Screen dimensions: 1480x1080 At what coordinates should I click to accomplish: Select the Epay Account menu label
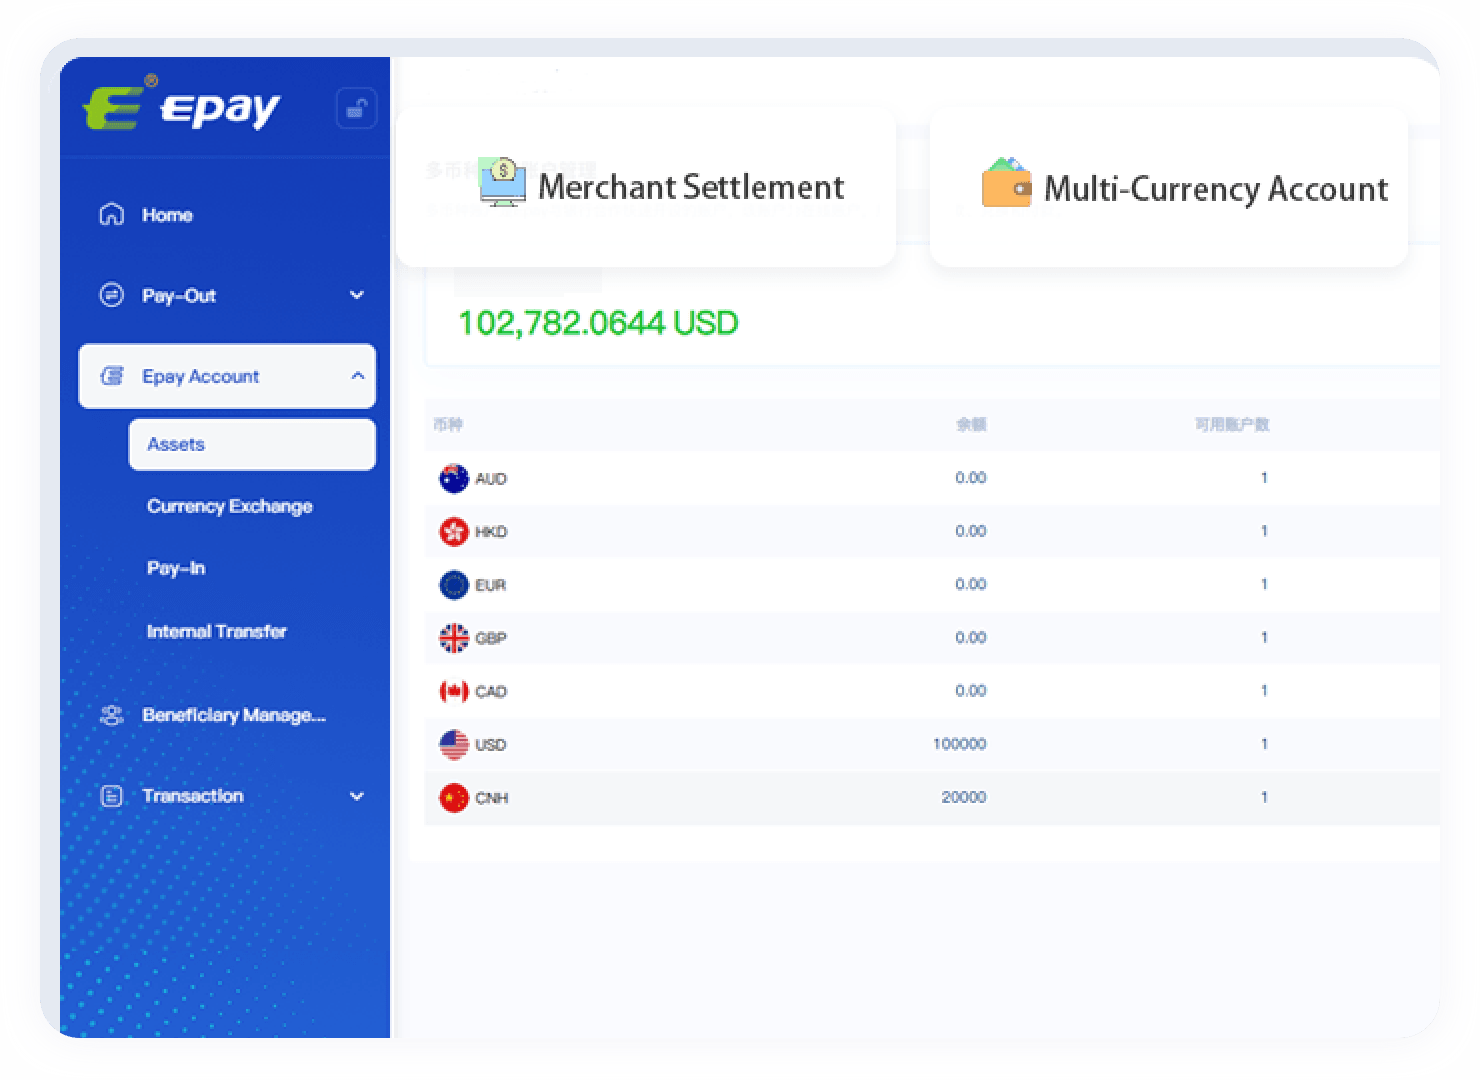click(200, 377)
